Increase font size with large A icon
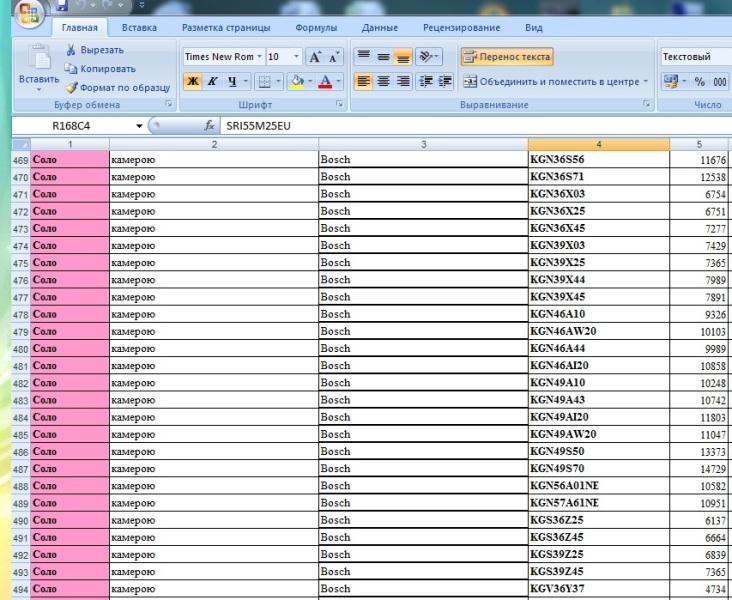Viewport: 732px width, 600px height. pos(315,57)
